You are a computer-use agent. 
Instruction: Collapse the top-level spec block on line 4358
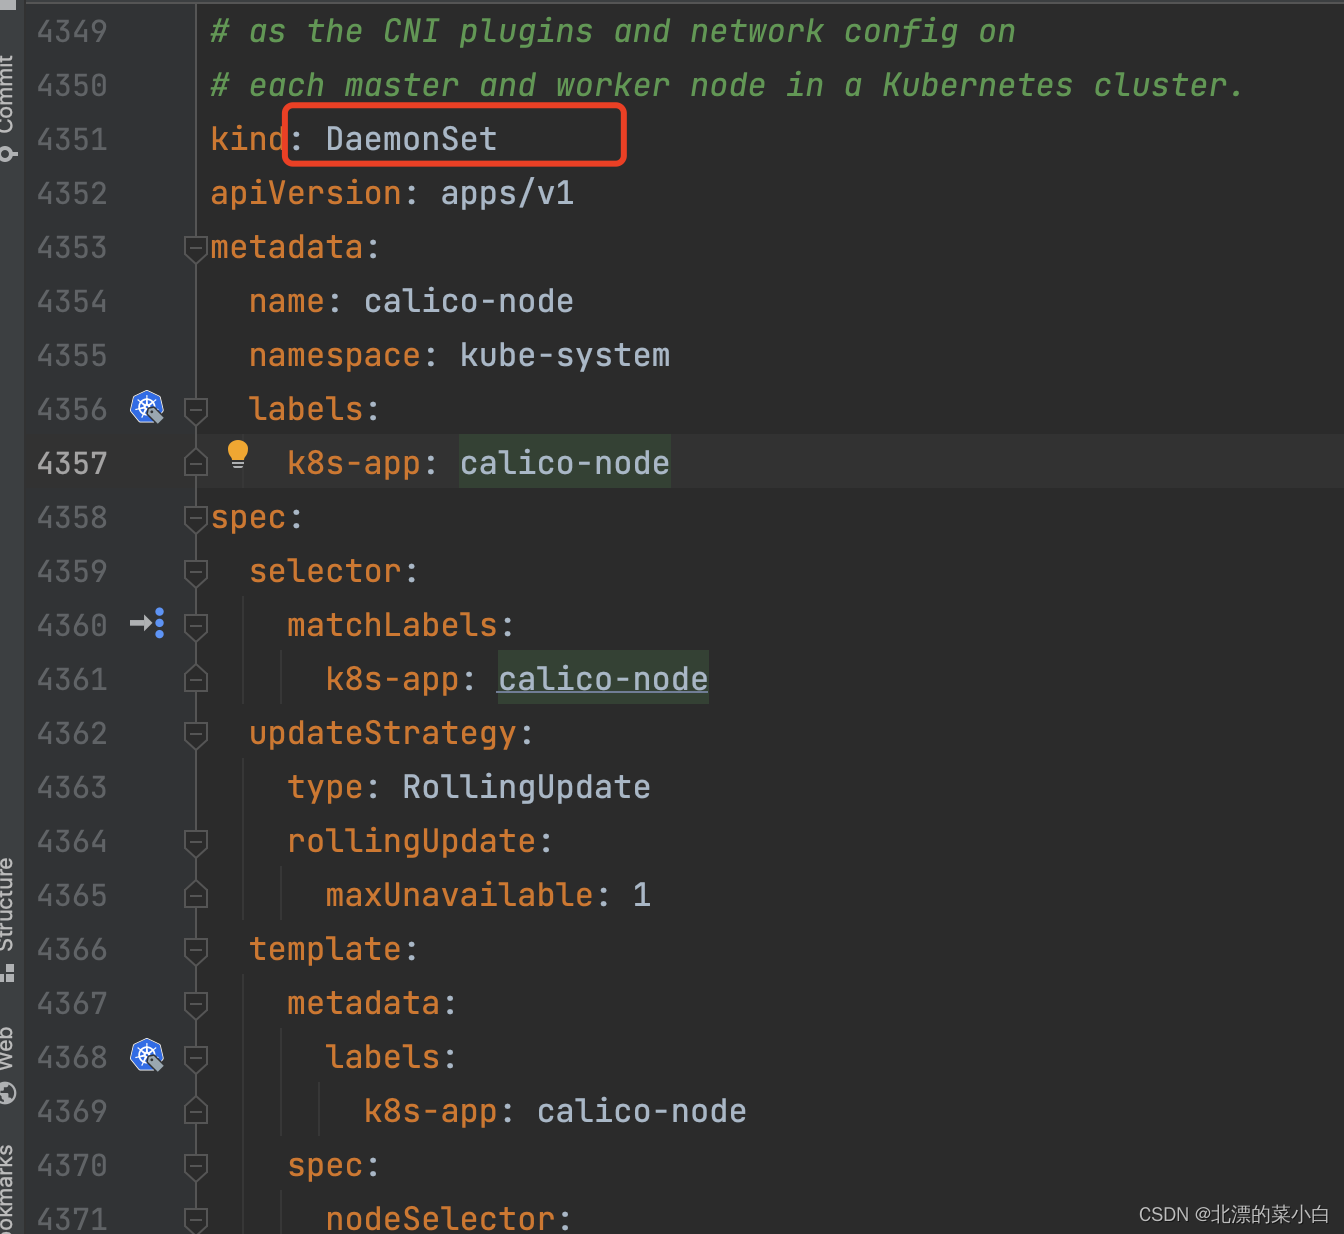pyautogui.click(x=196, y=518)
